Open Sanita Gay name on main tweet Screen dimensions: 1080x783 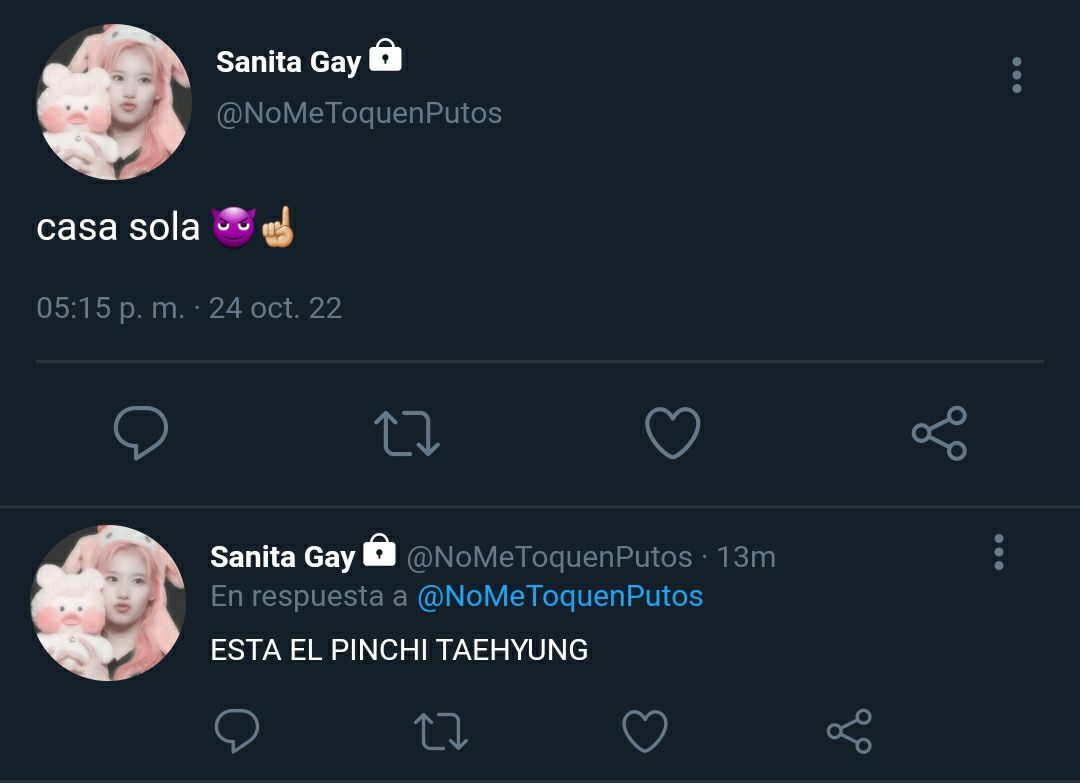[288, 62]
